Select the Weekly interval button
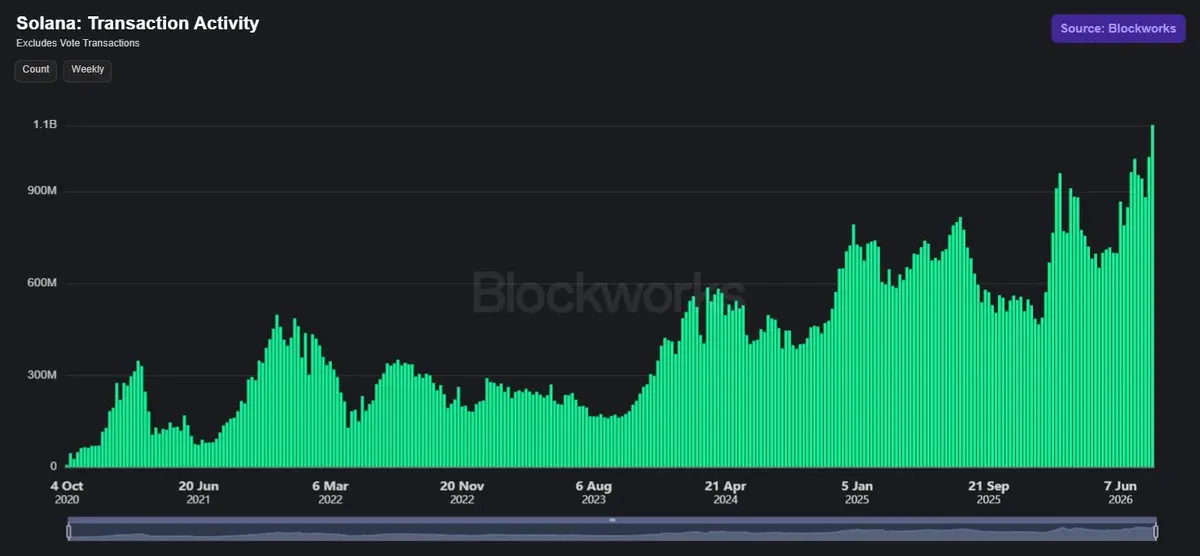 click(x=87, y=70)
